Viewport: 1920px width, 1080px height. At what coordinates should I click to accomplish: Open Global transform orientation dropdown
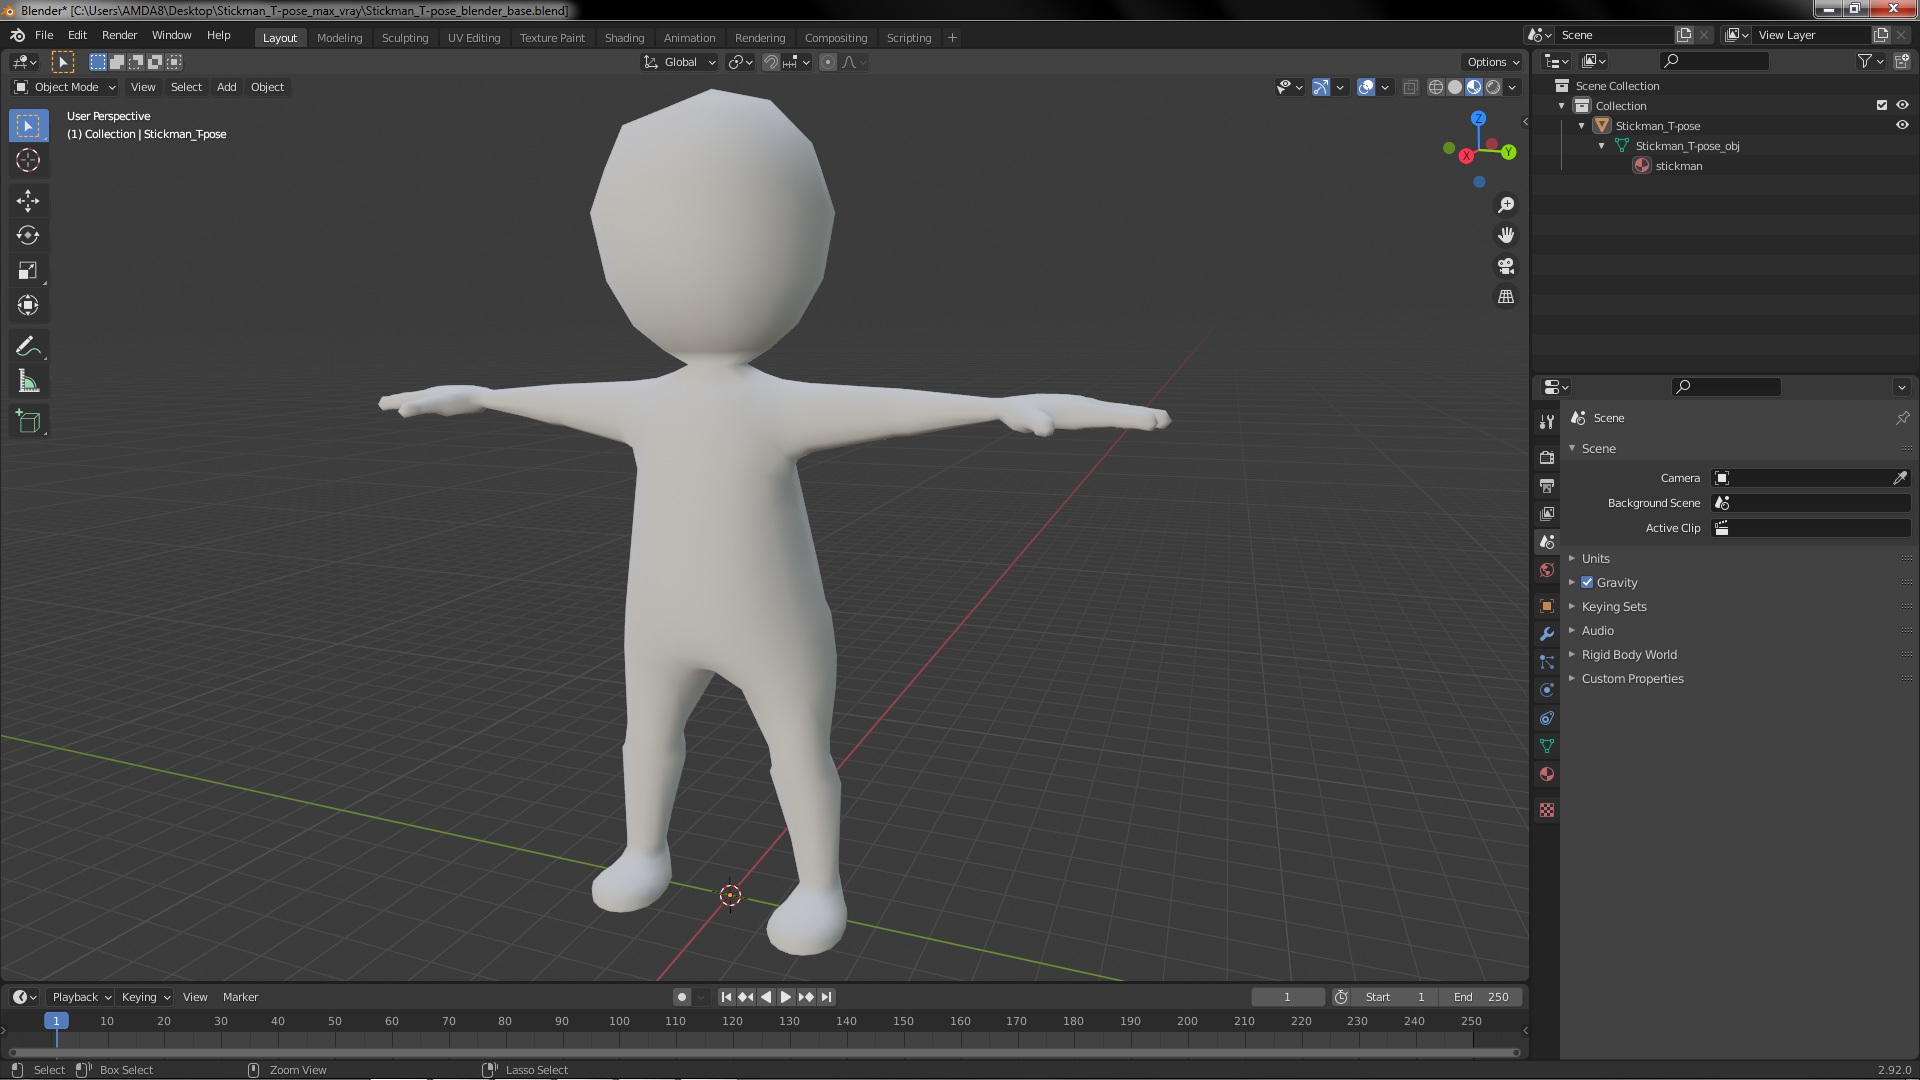680,62
